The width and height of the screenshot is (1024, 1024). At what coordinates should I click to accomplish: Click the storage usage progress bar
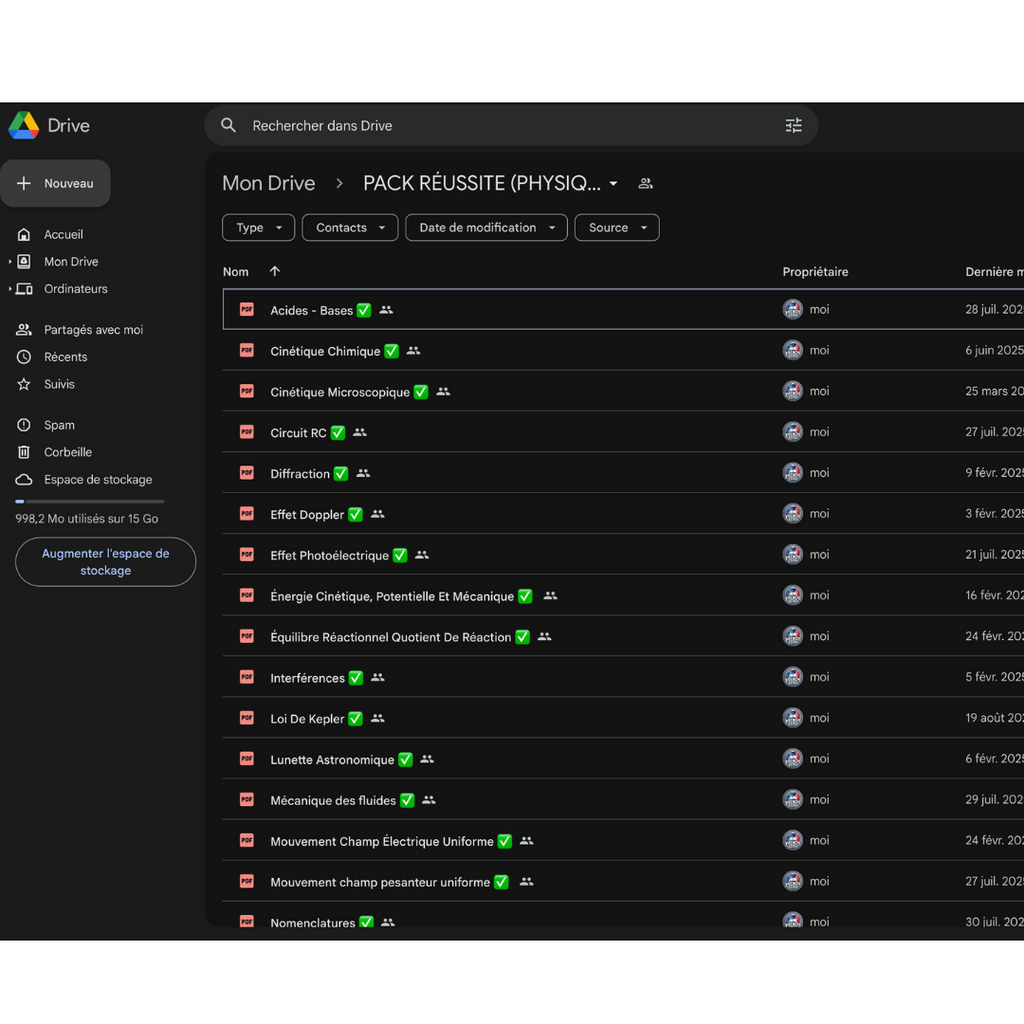(x=89, y=501)
